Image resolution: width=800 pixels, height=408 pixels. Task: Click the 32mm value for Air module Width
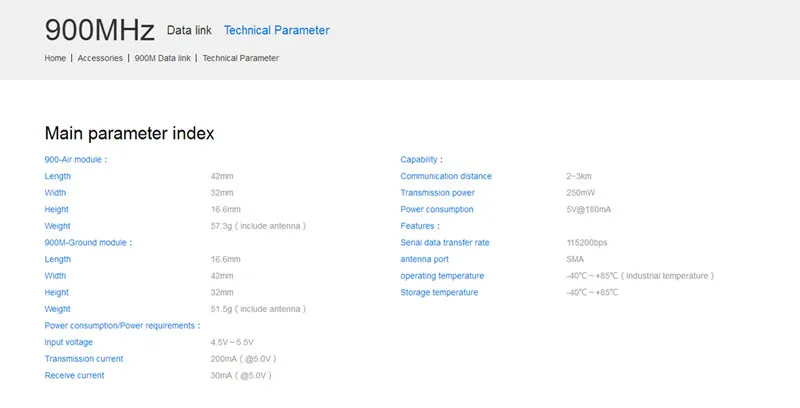coord(222,193)
